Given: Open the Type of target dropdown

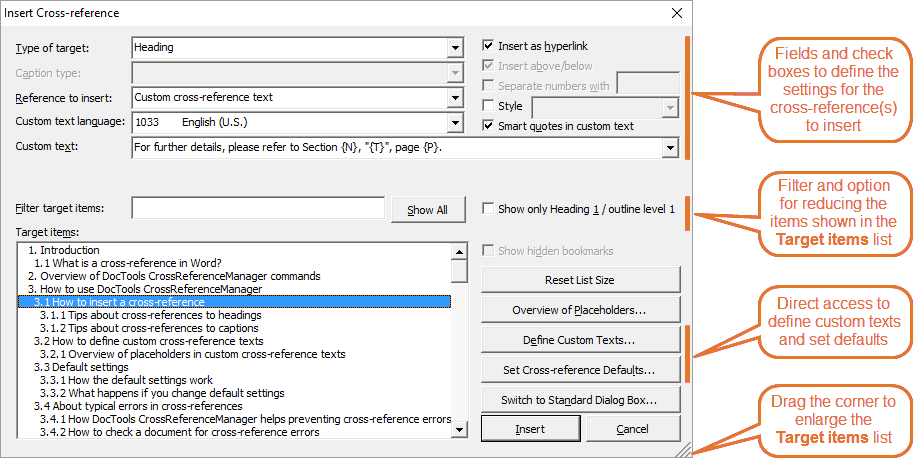Looking at the screenshot, I should (455, 48).
